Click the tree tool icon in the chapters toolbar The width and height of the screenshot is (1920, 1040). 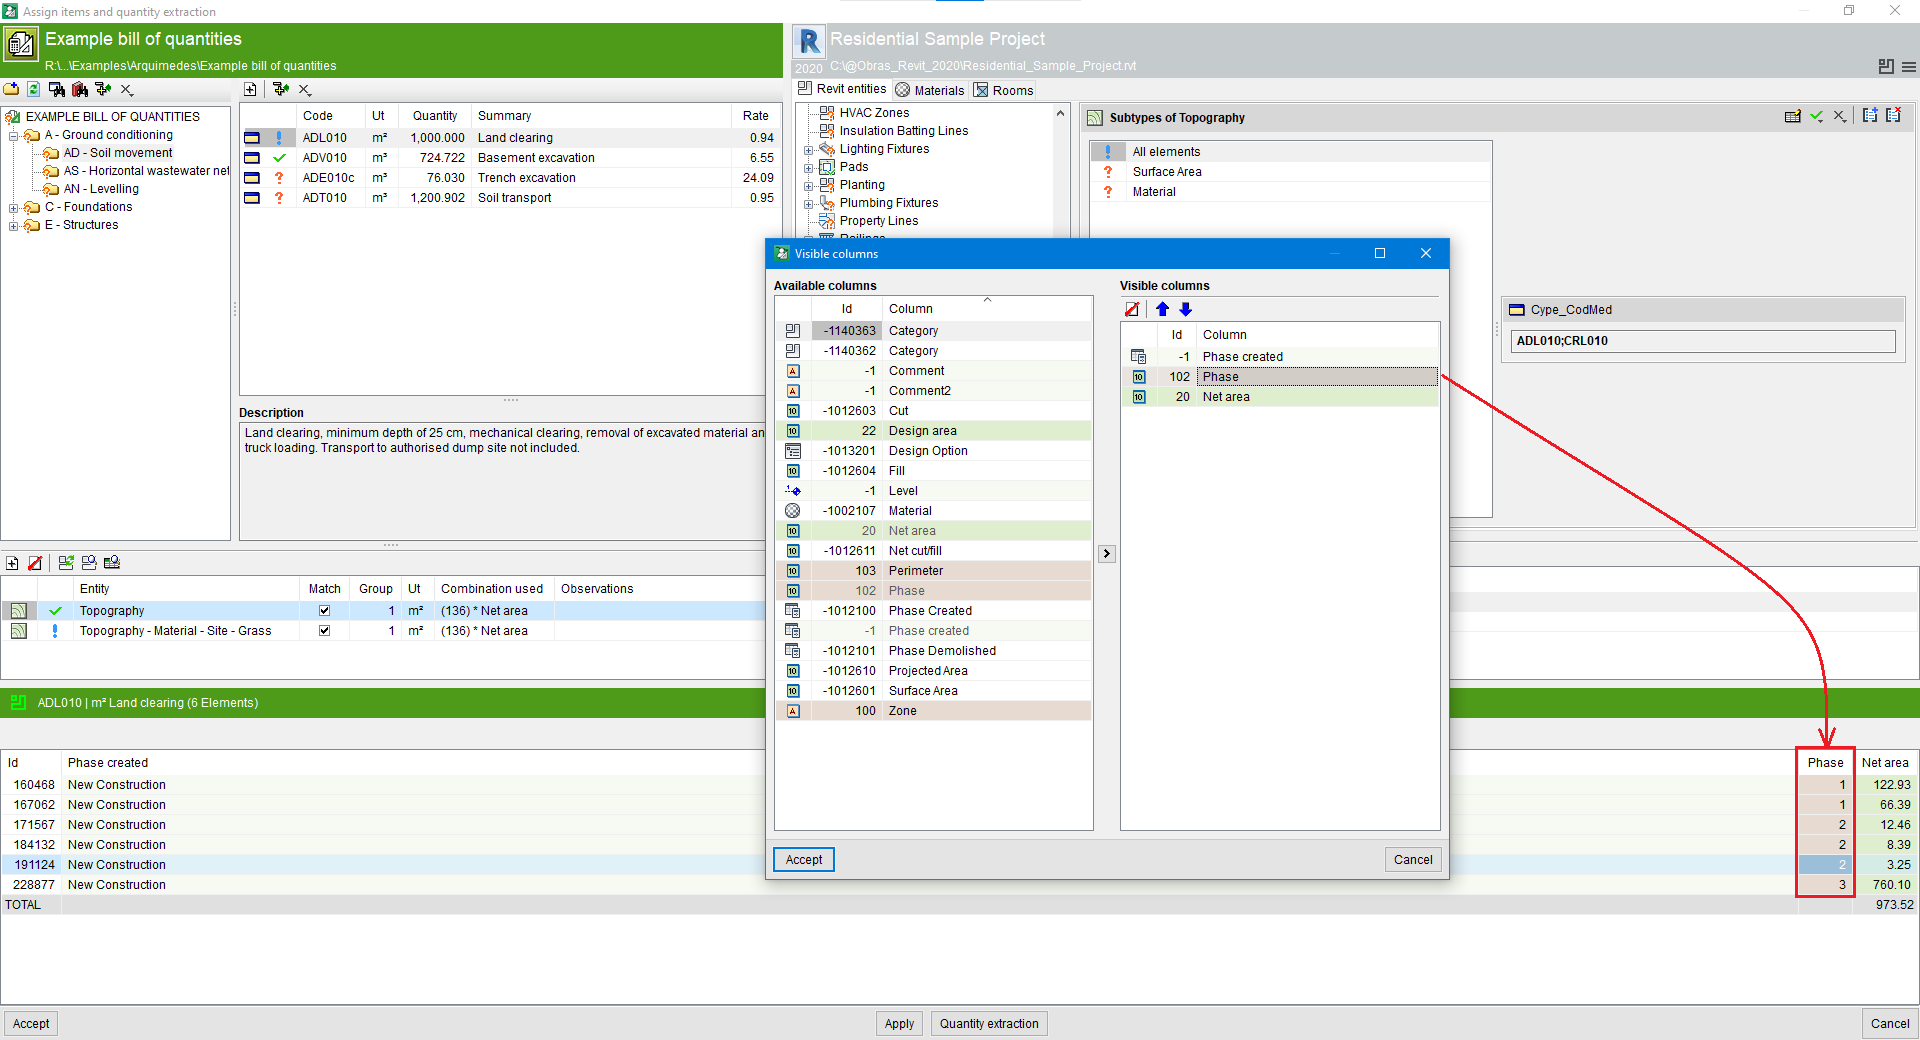pos(103,89)
